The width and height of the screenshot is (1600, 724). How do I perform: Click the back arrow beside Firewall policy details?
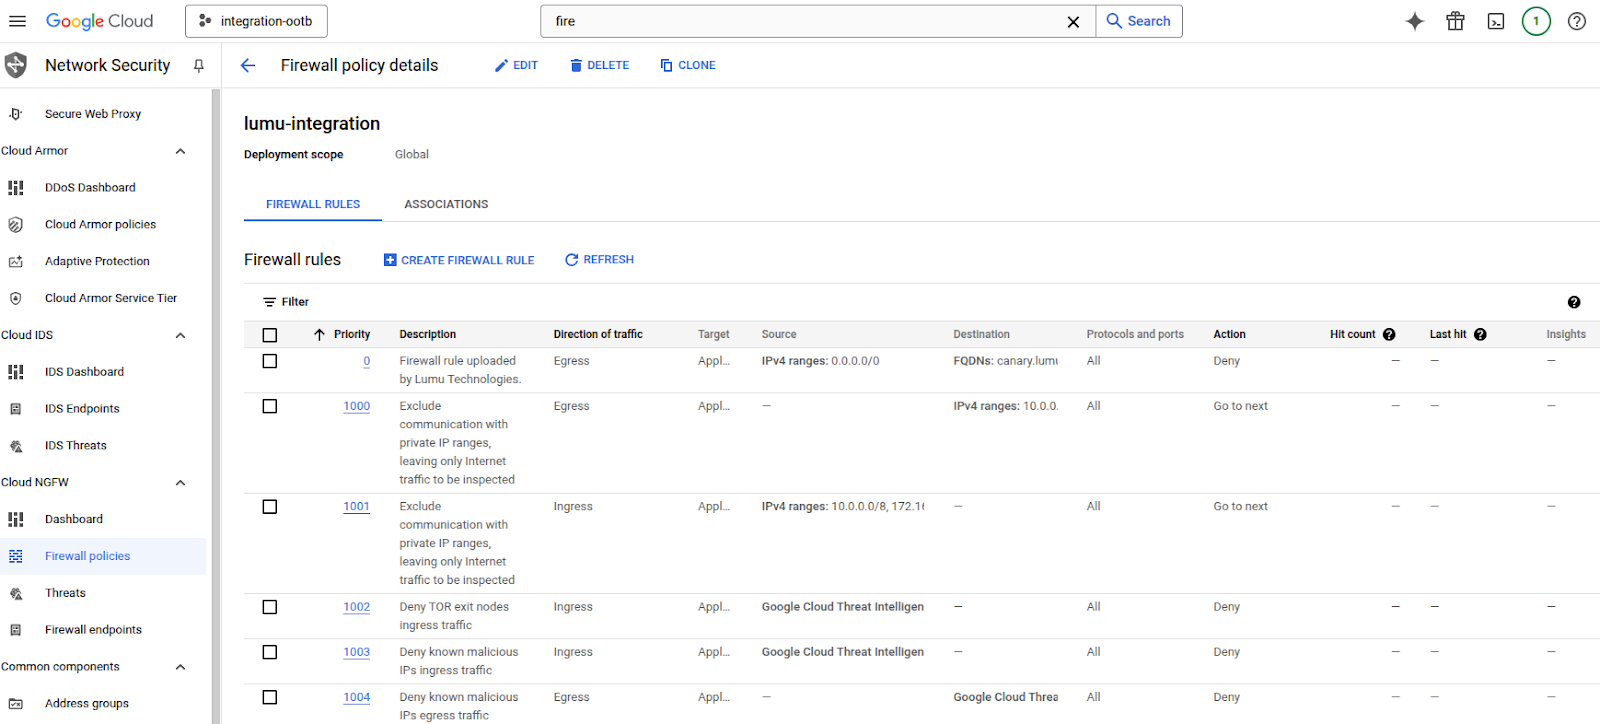248,65
